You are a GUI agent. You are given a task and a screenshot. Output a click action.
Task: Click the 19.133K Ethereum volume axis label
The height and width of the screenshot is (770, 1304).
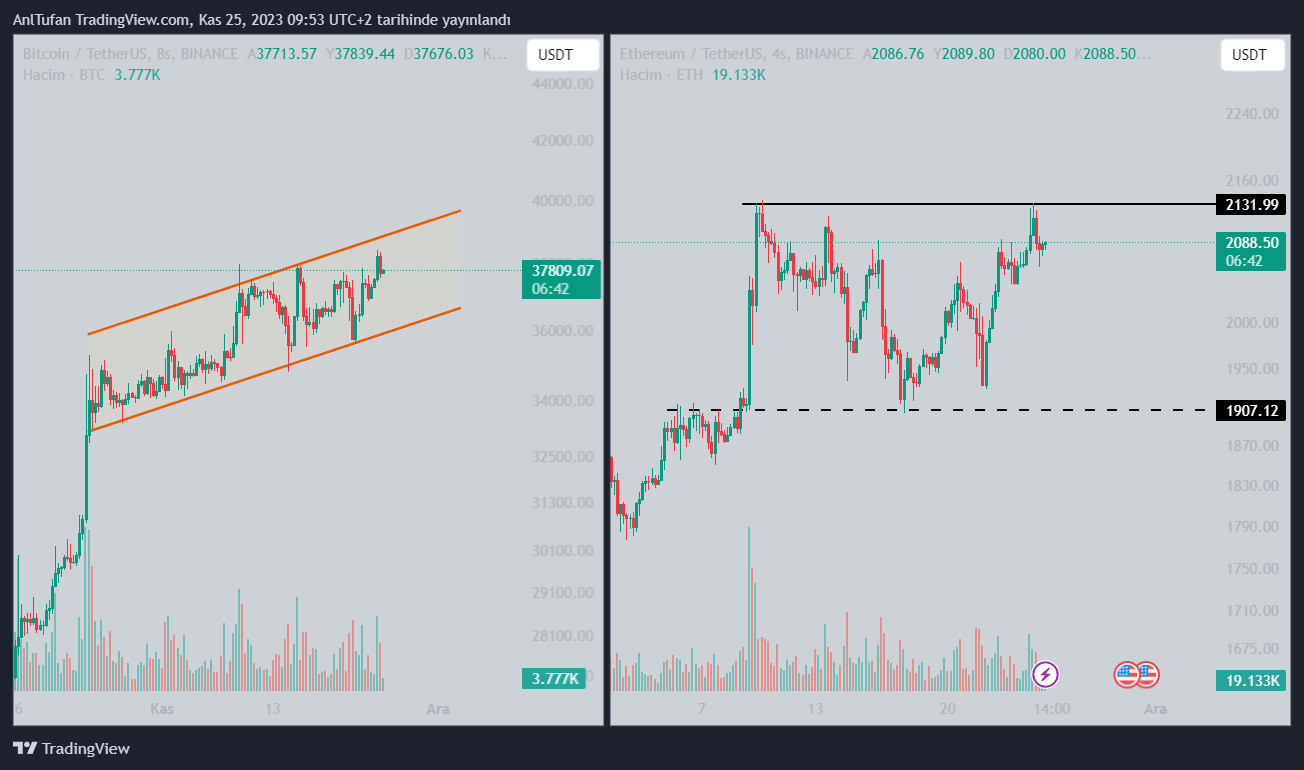click(1249, 681)
